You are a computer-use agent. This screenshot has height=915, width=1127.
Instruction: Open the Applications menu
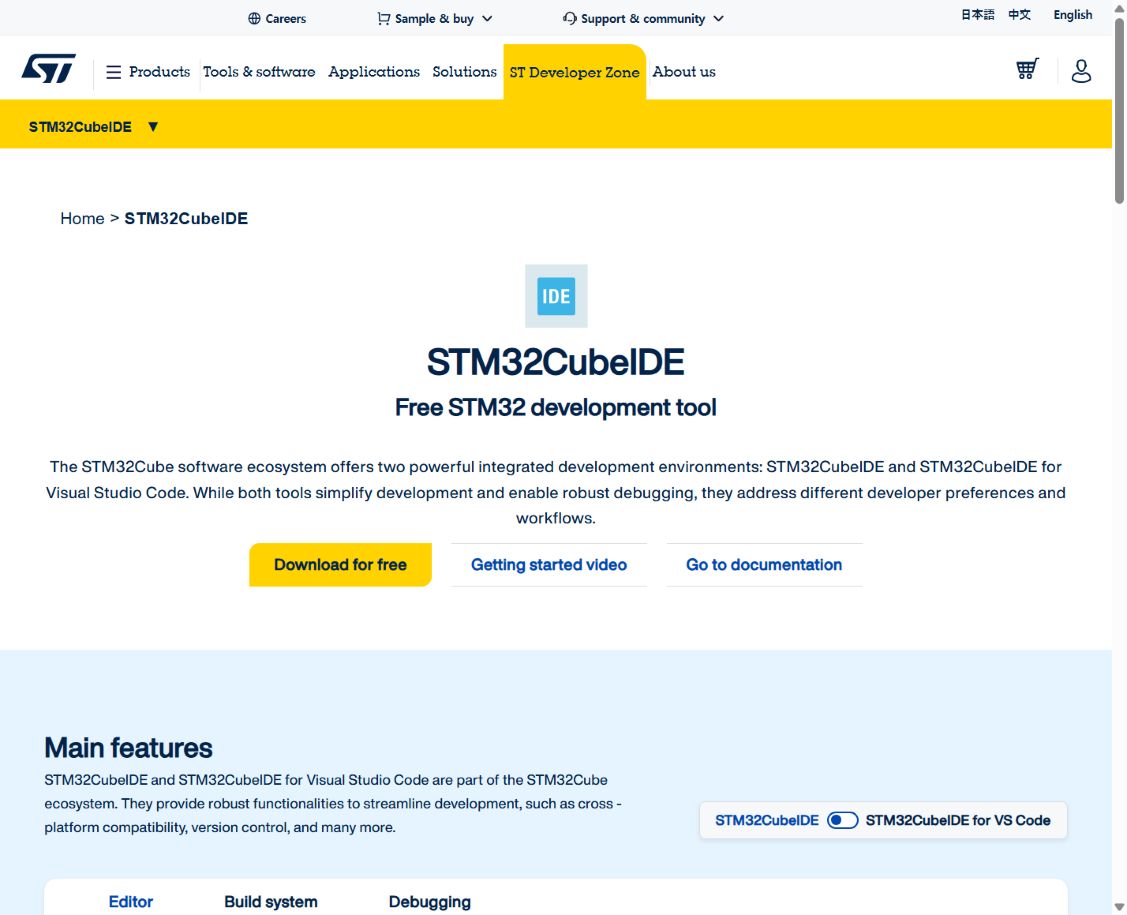click(374, 72)
